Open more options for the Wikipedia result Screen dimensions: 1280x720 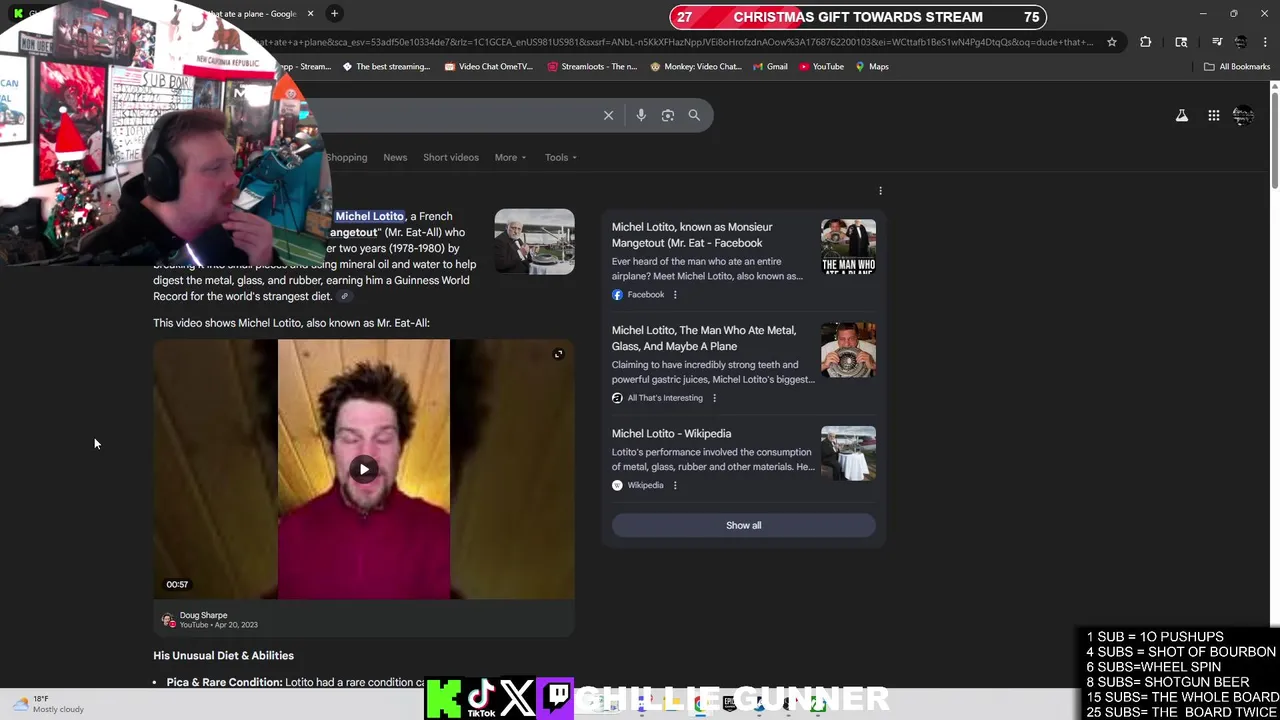pos(675,486)
